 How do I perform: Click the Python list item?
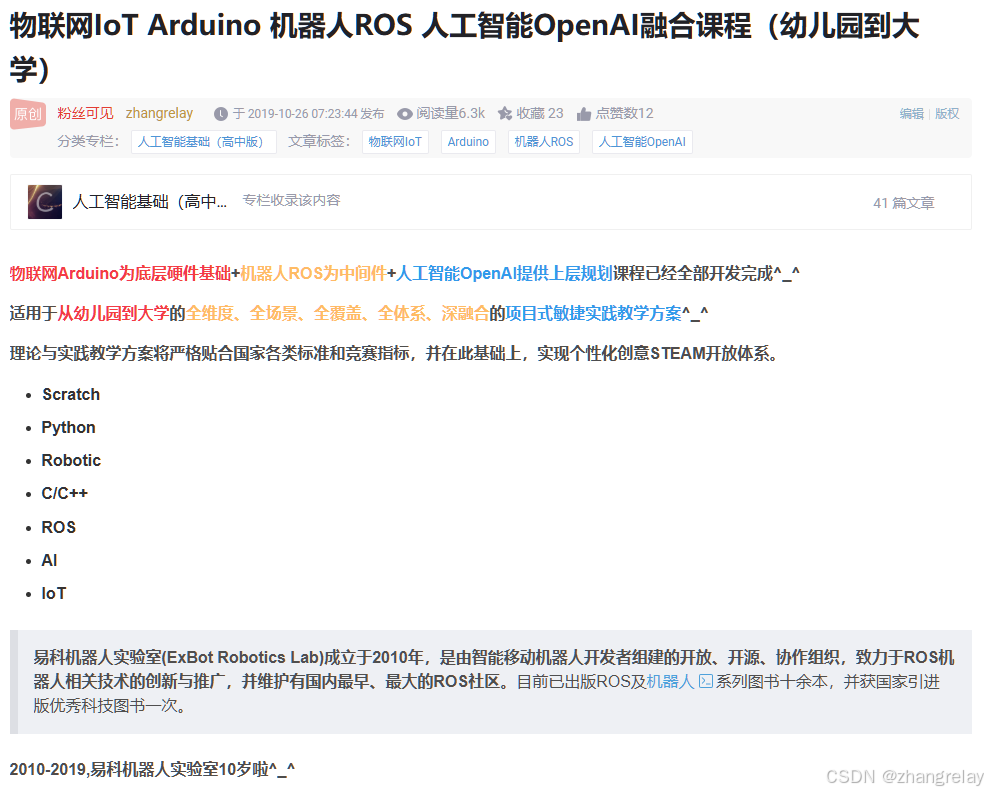click(68, 428)
